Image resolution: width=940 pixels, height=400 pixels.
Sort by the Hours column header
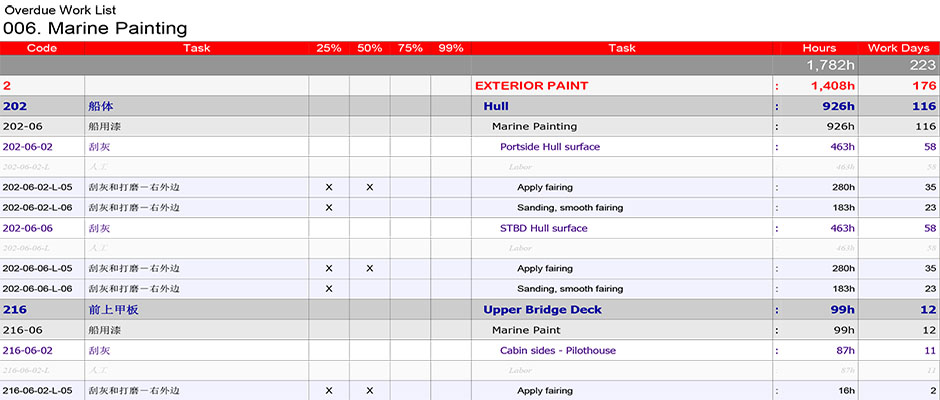point(819,48)
